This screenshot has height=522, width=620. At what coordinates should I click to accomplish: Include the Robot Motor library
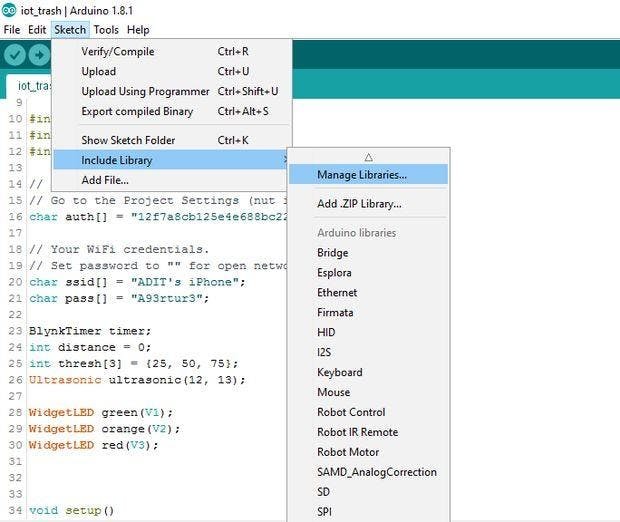click(x=369, y=452)
